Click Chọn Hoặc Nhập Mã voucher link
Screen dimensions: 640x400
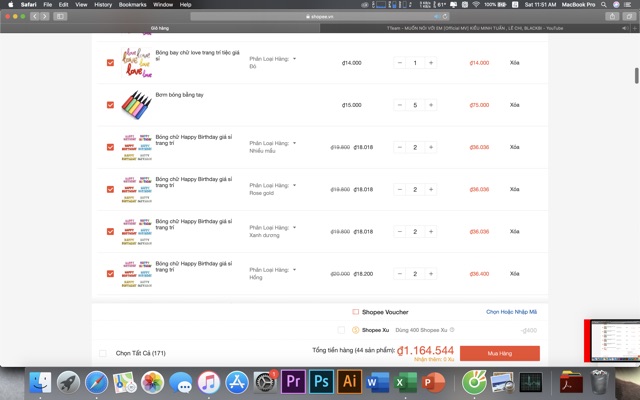[511, 312]
